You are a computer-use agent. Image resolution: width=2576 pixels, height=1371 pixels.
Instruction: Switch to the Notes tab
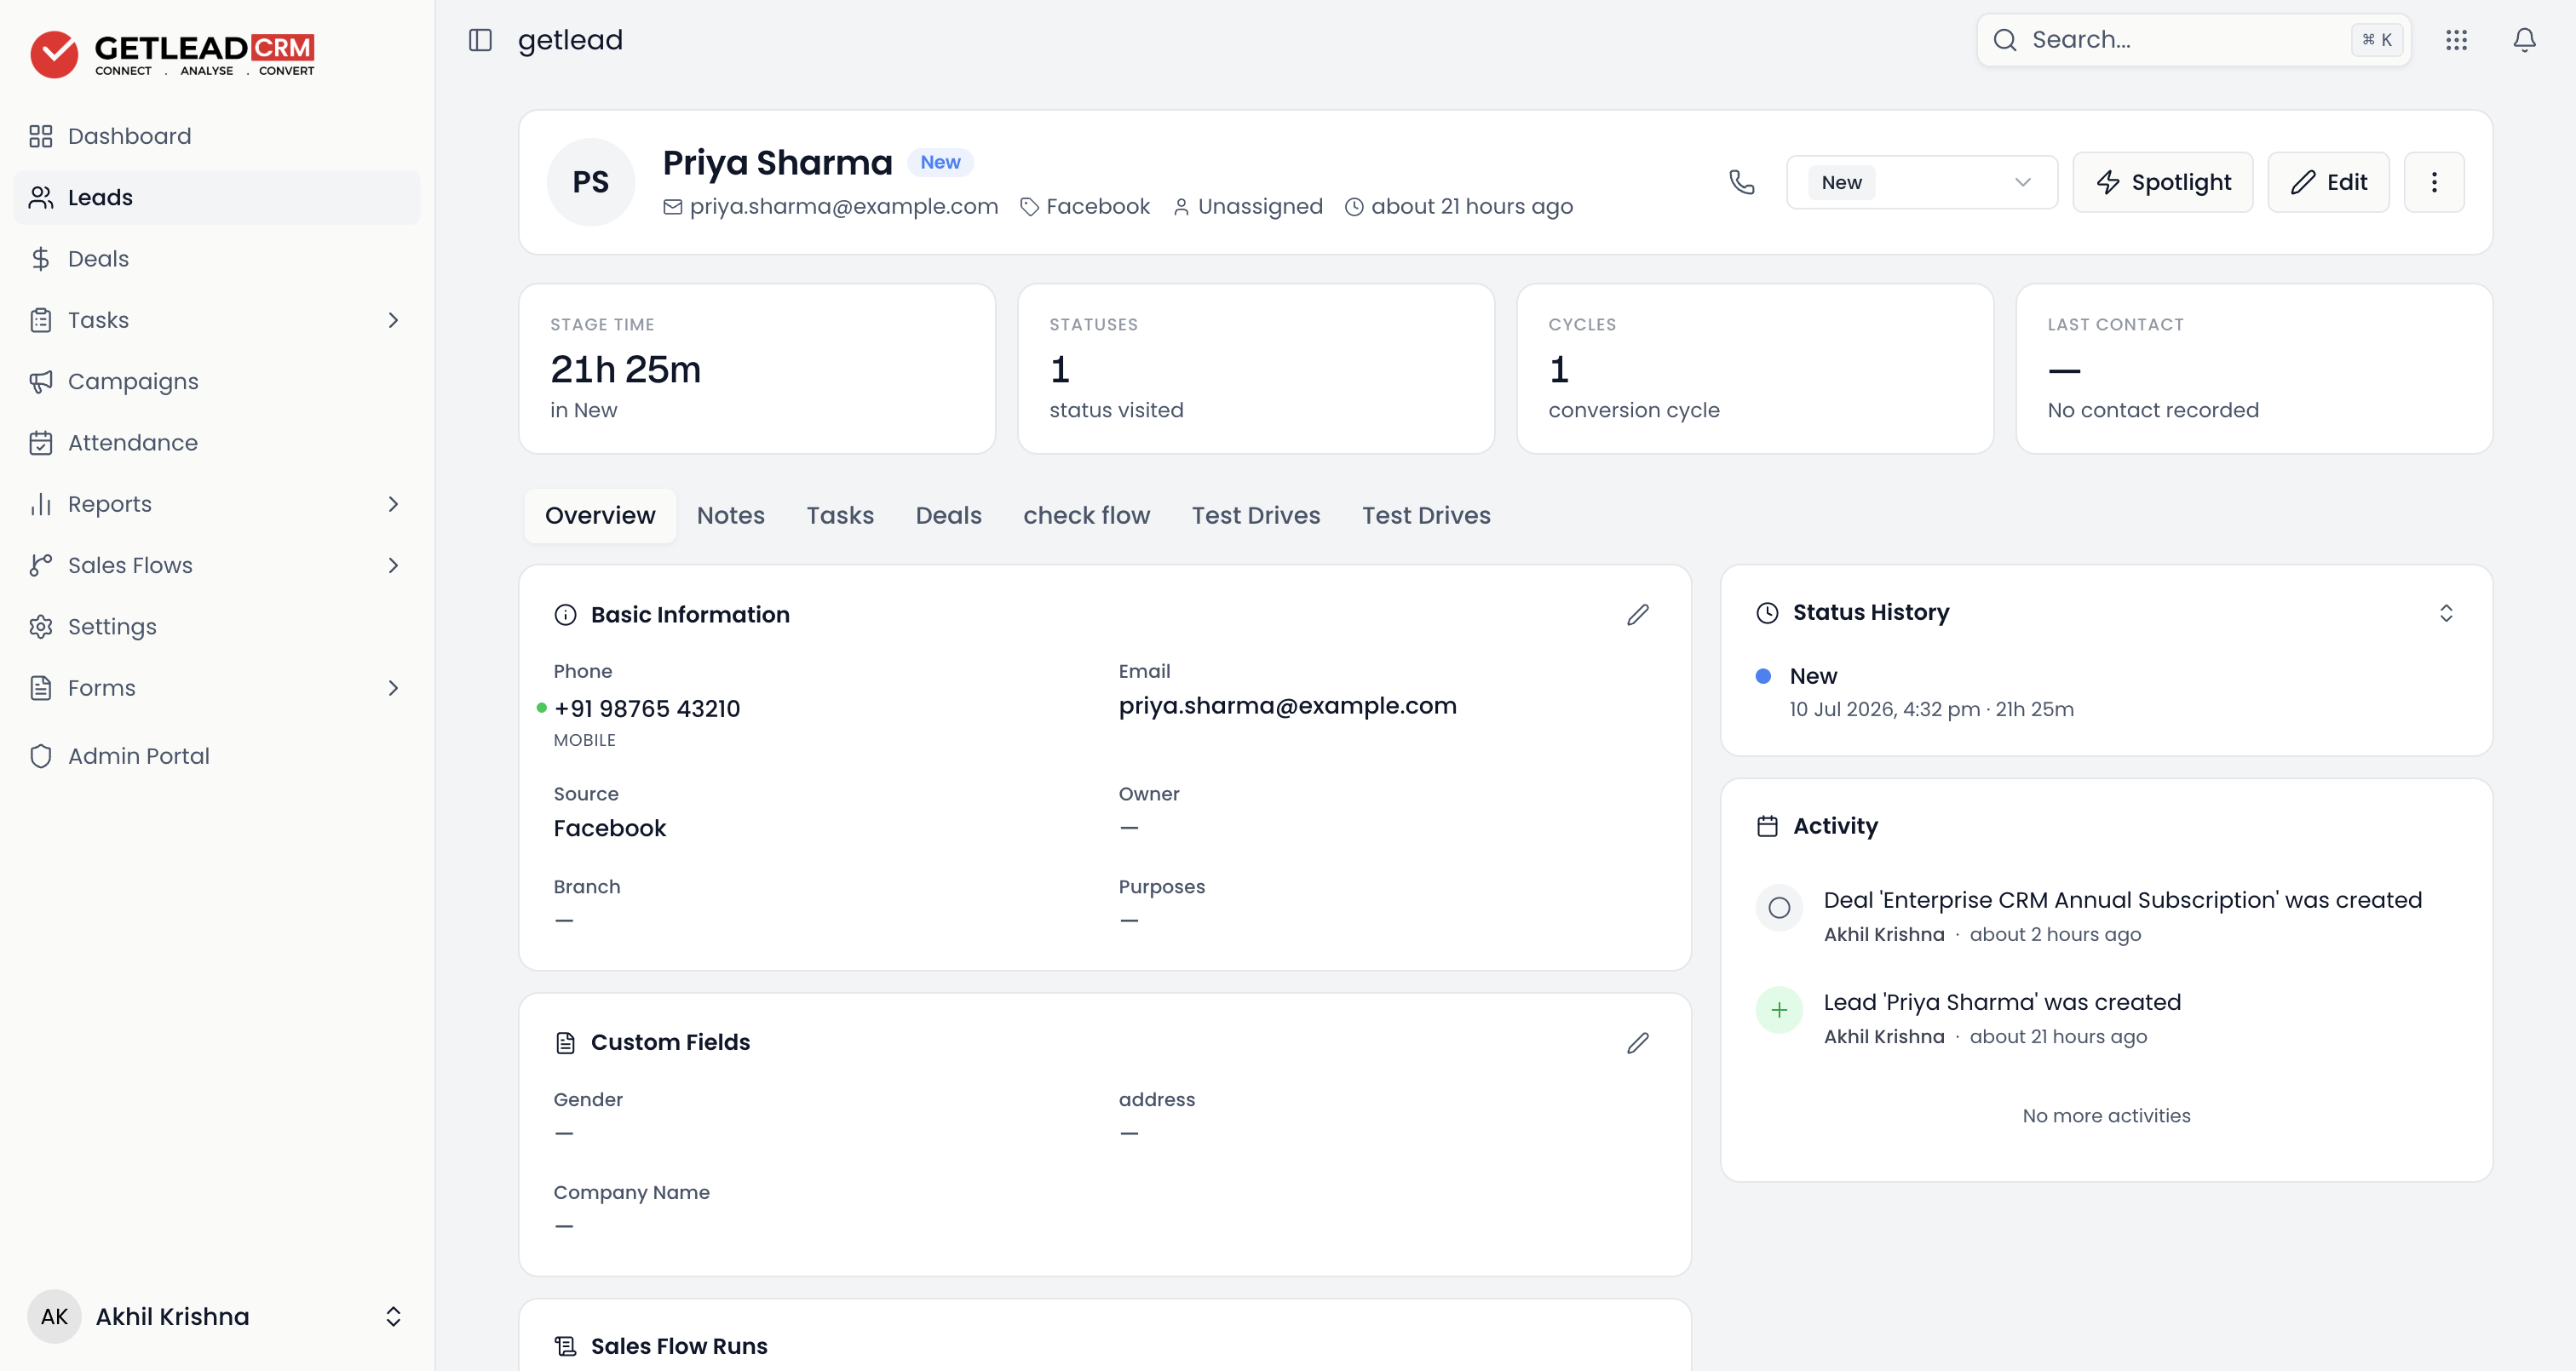[730, 516]
